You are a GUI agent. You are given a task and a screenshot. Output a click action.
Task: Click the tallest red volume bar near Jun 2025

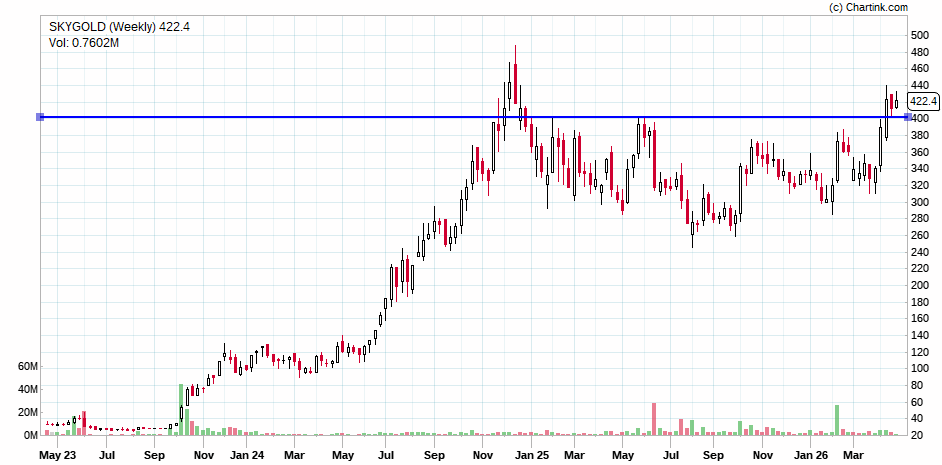[x=654, y=419]
